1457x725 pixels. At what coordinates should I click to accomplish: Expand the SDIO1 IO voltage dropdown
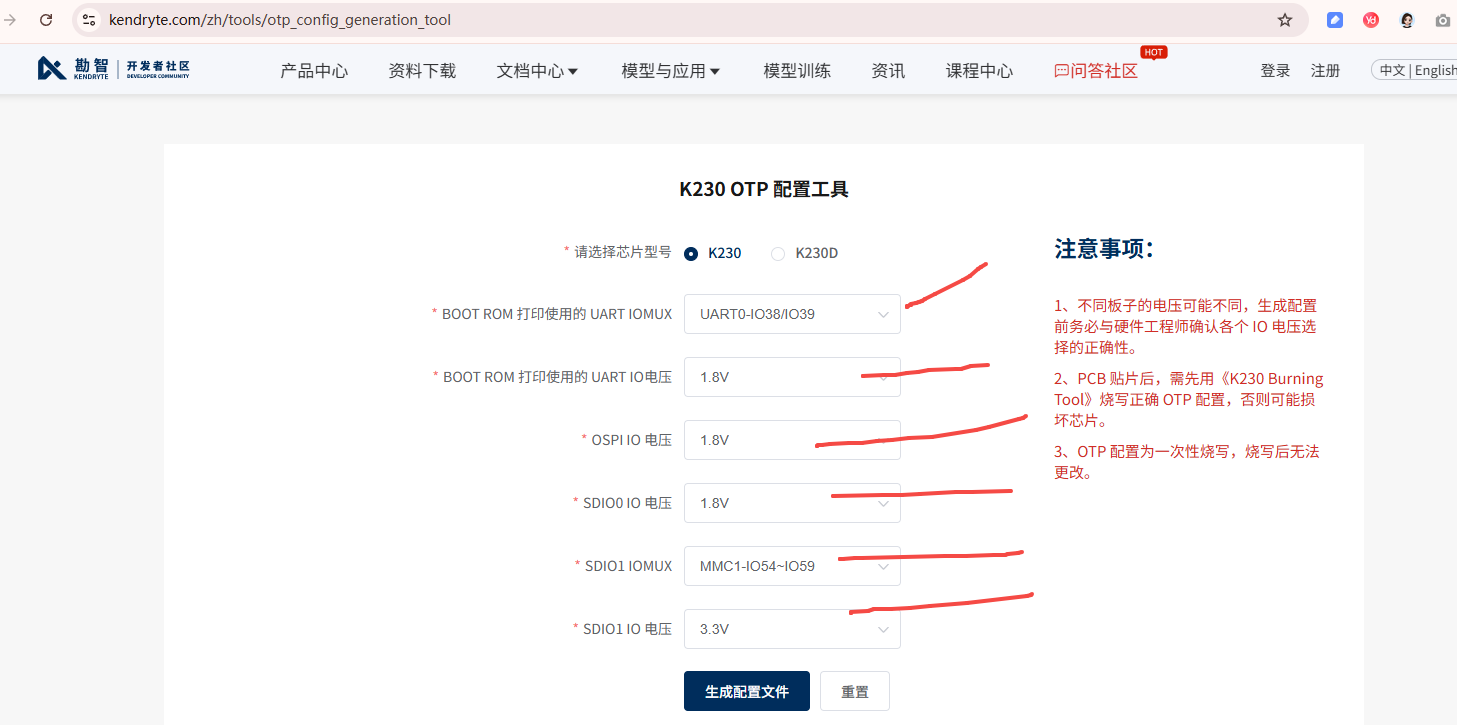click(x=792, y=629)
